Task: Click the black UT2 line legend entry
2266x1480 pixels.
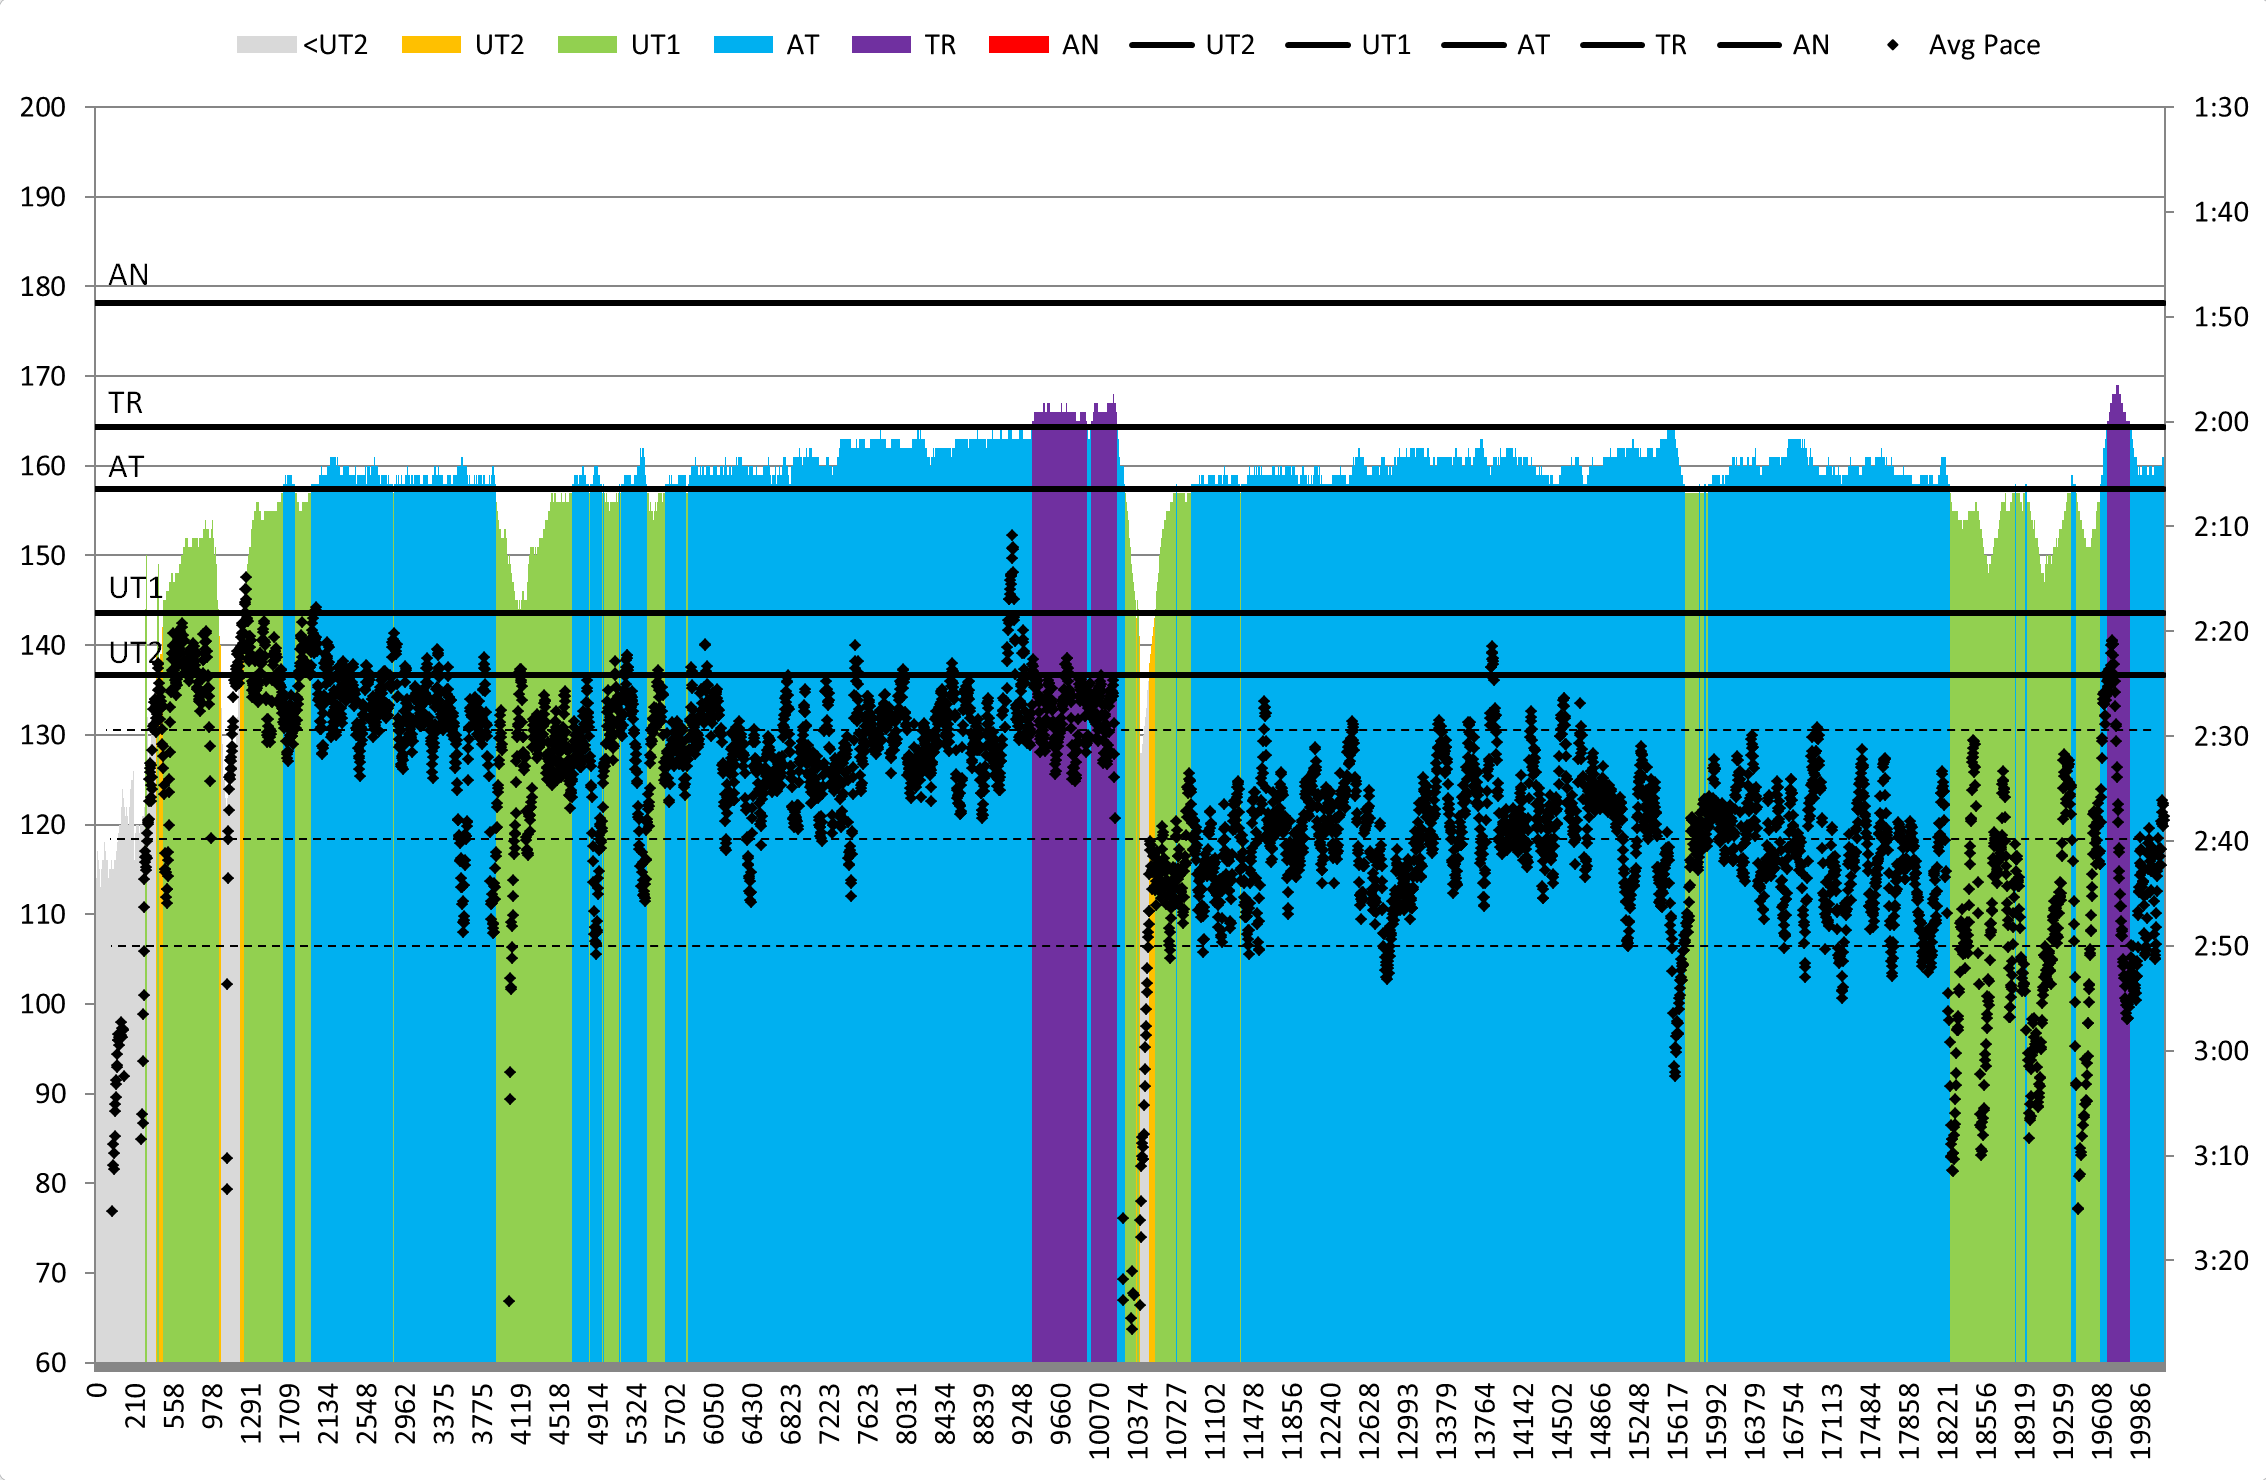Action: (x=1162, y=45)
